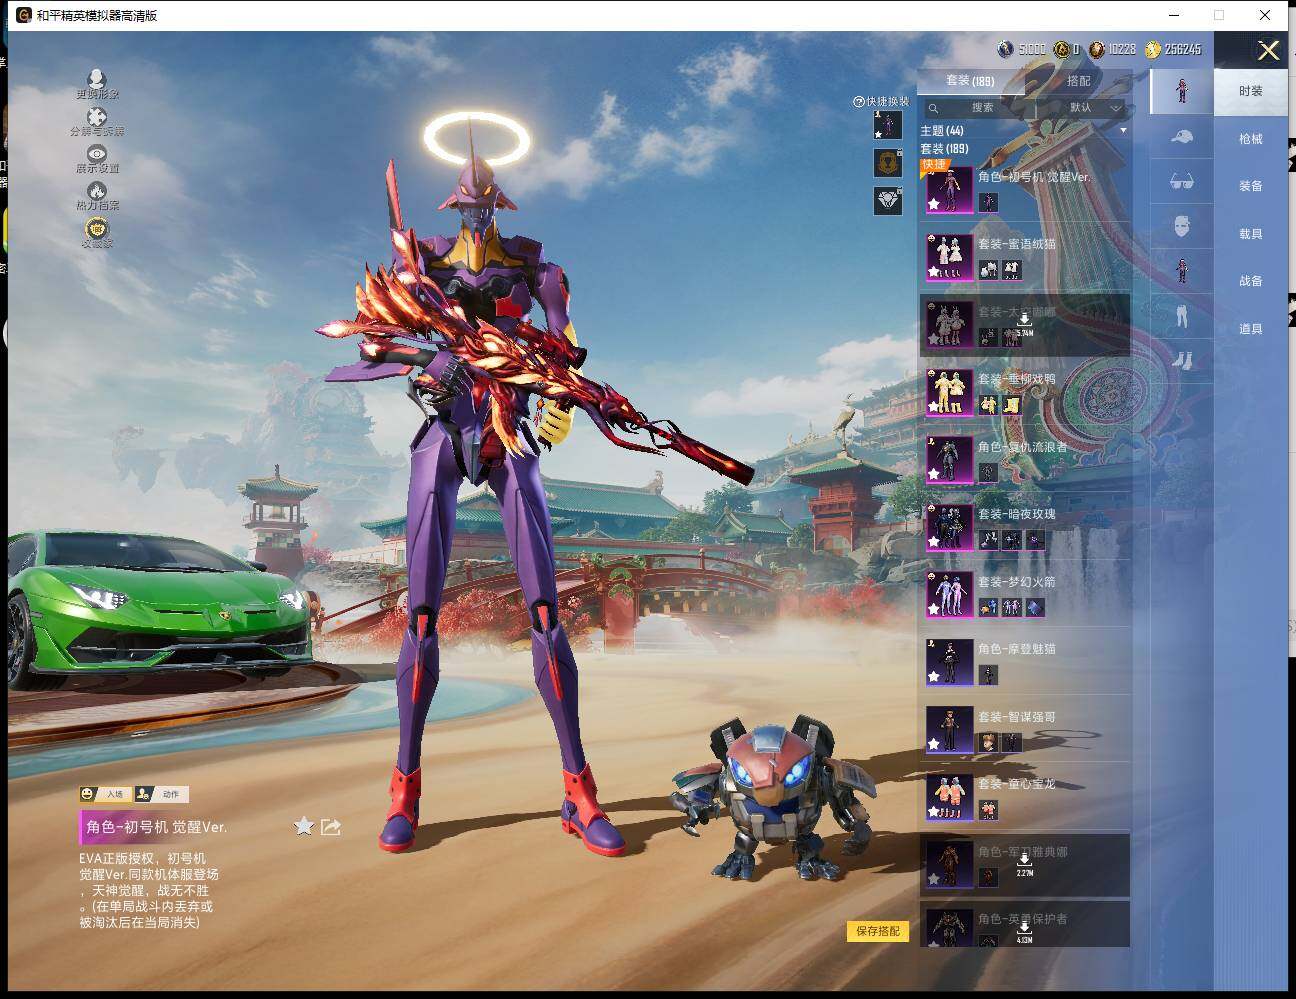Switch to the 载具 tab
1296x999 pixels.
point(1251,234)
